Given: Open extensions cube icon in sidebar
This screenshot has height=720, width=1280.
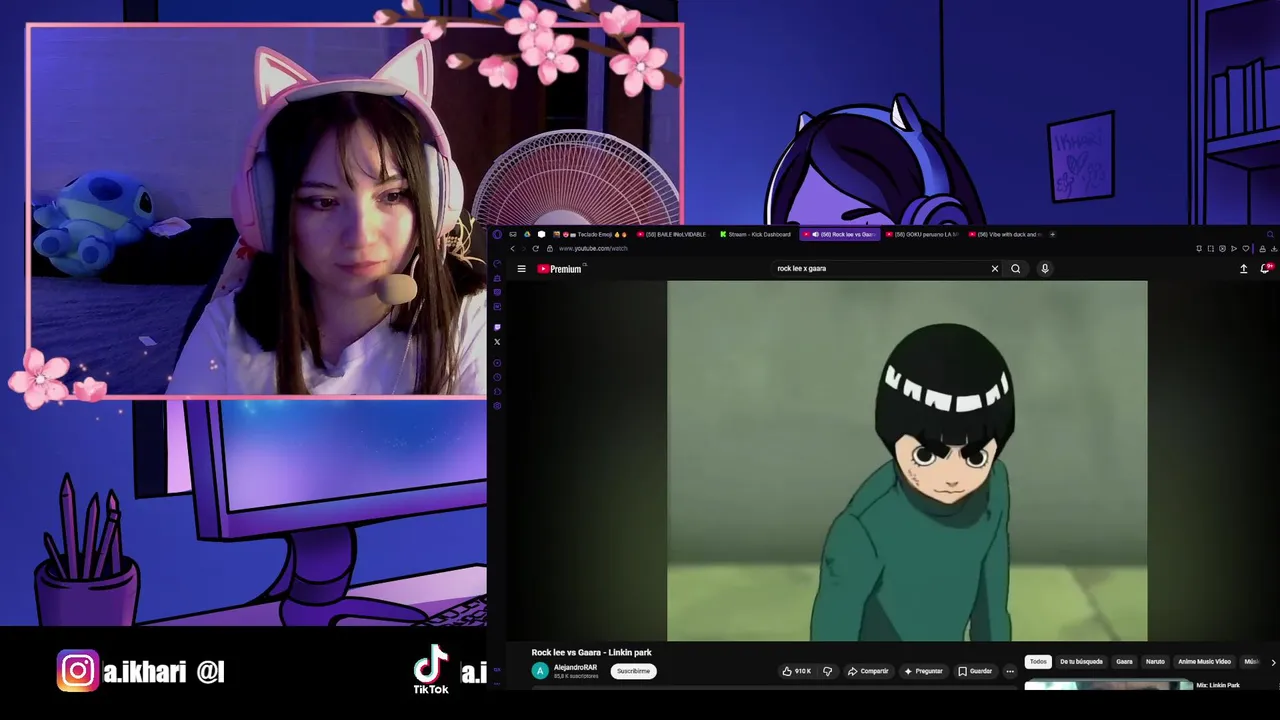Looking at the screenshot, I should coord(497,392).
